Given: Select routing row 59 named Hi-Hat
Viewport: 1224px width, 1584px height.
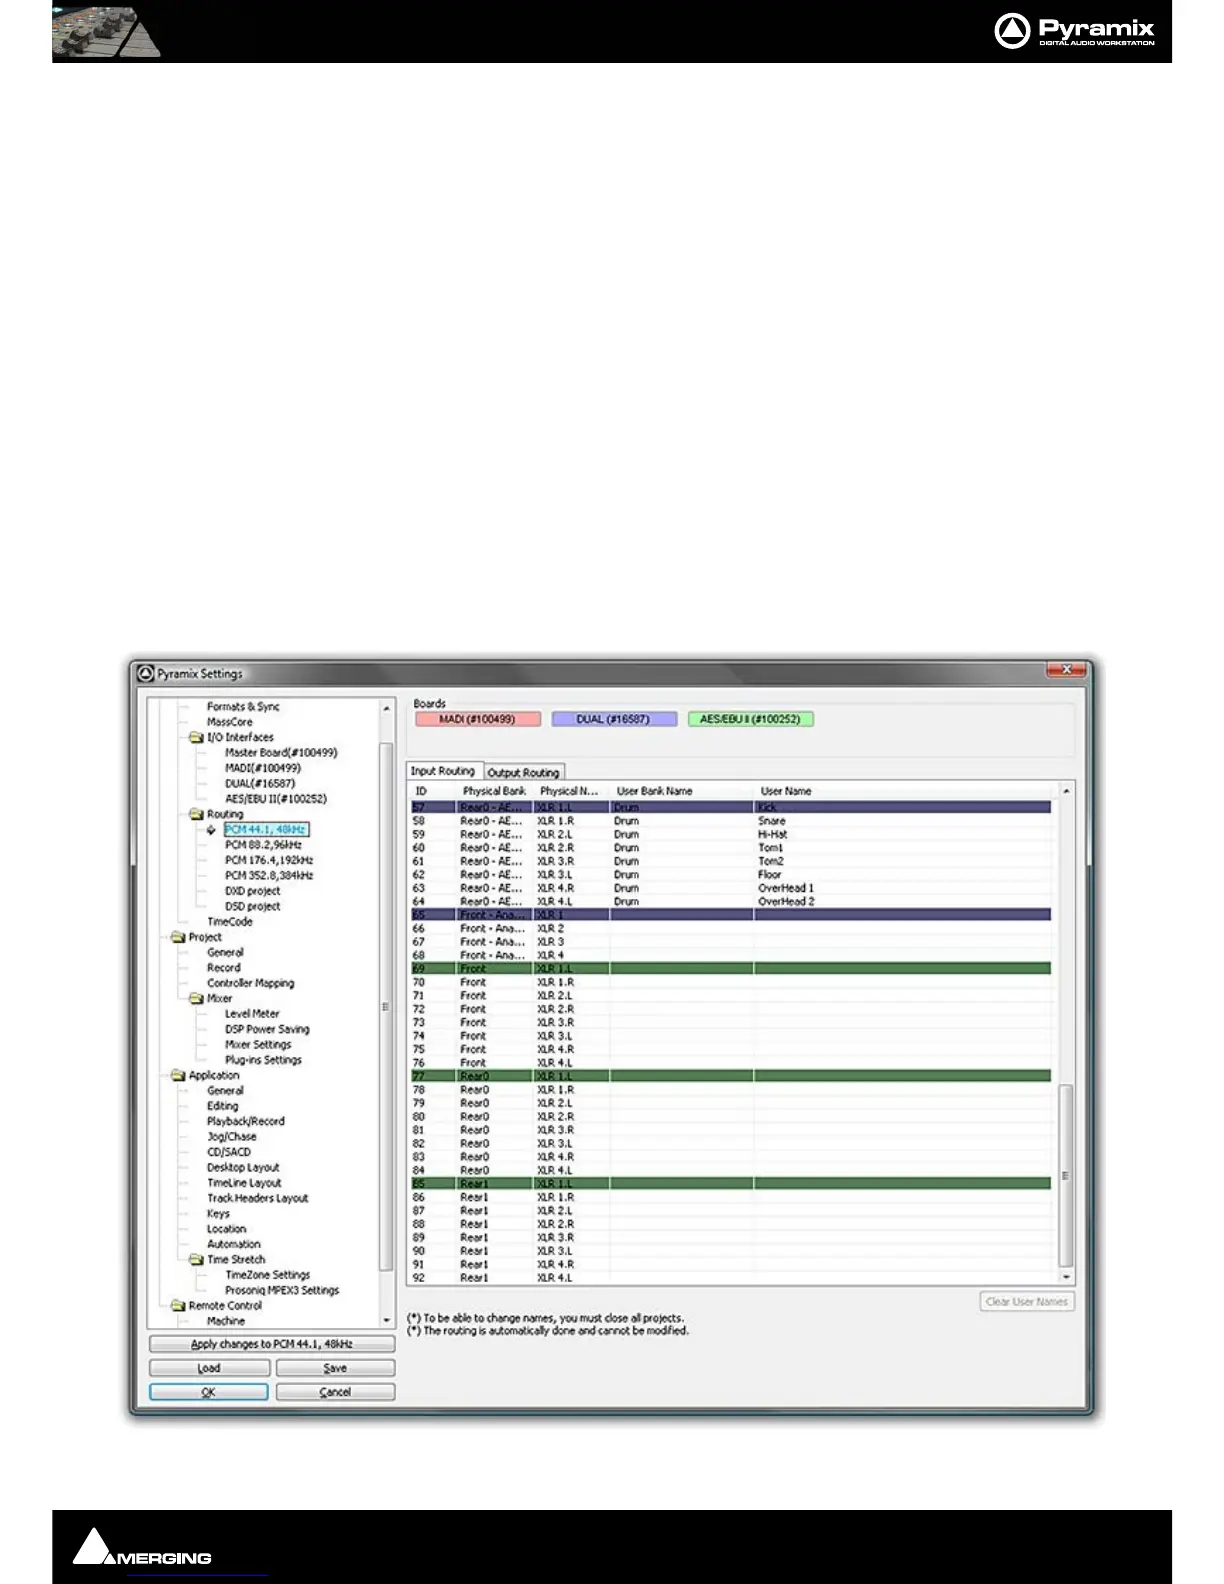Looking at the screenshot, I should 731,834.
